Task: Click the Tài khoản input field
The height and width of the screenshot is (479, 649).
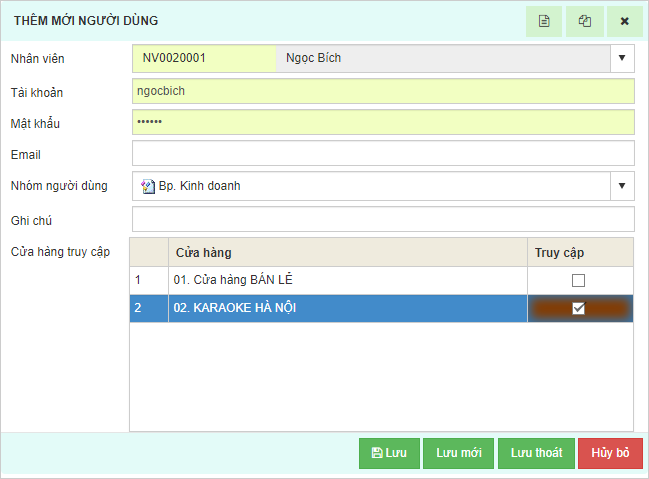Action: coord(383,91)
